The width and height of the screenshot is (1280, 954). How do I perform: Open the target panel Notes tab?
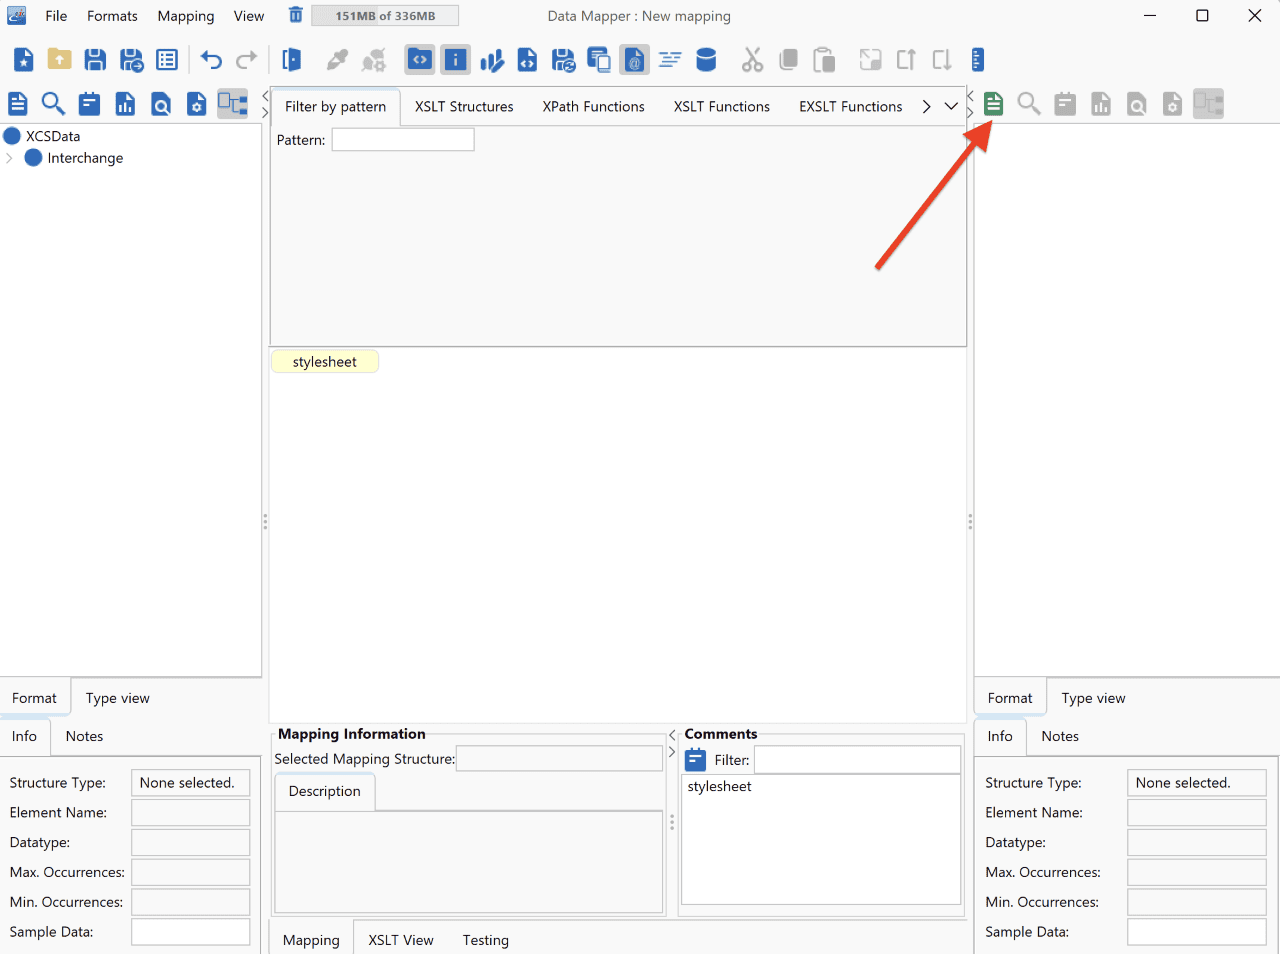click(x=1060, y=736)
